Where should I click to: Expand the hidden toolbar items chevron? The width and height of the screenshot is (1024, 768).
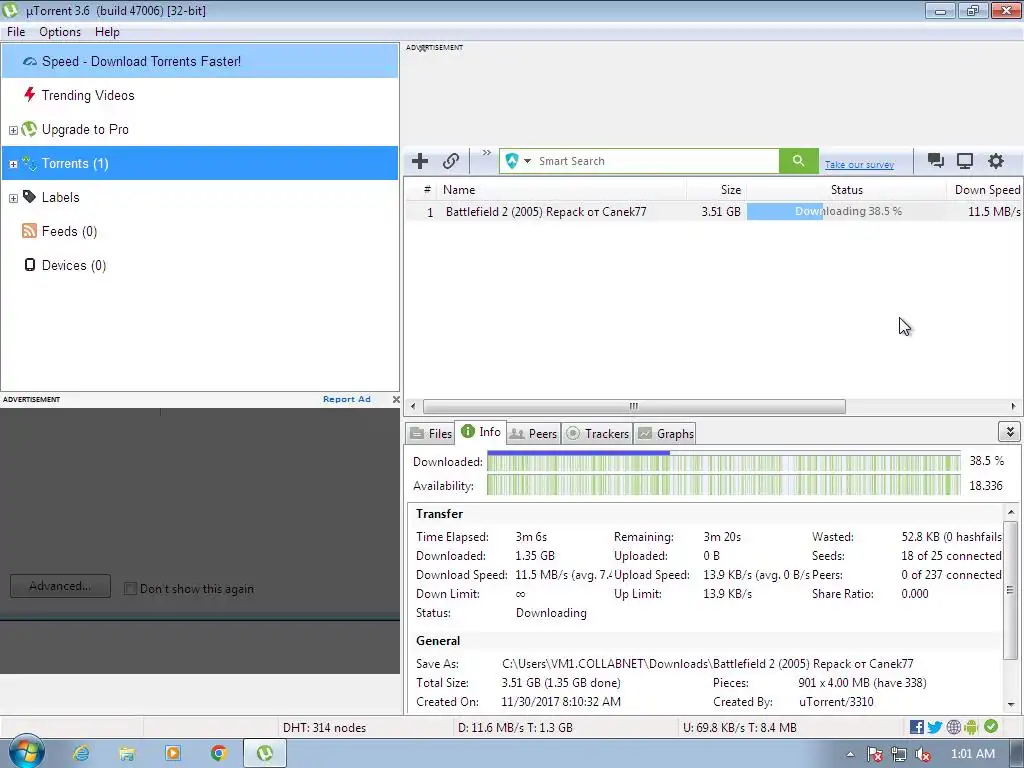point(487,153)
